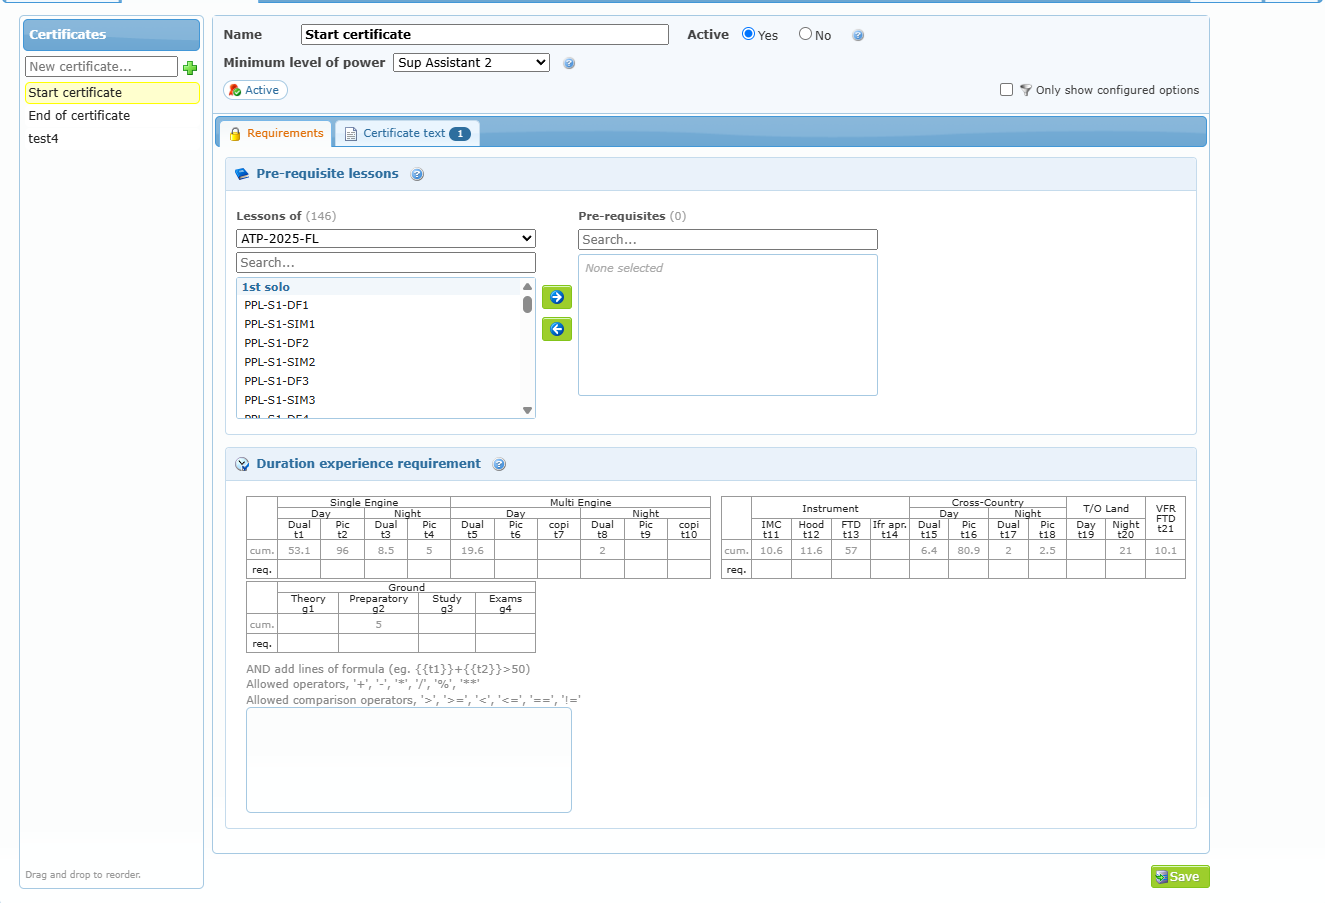Viewport: 1325px width, 903px height.
Task: Click the Name text field
Action: pyautogui.click(x=485, y=35)
